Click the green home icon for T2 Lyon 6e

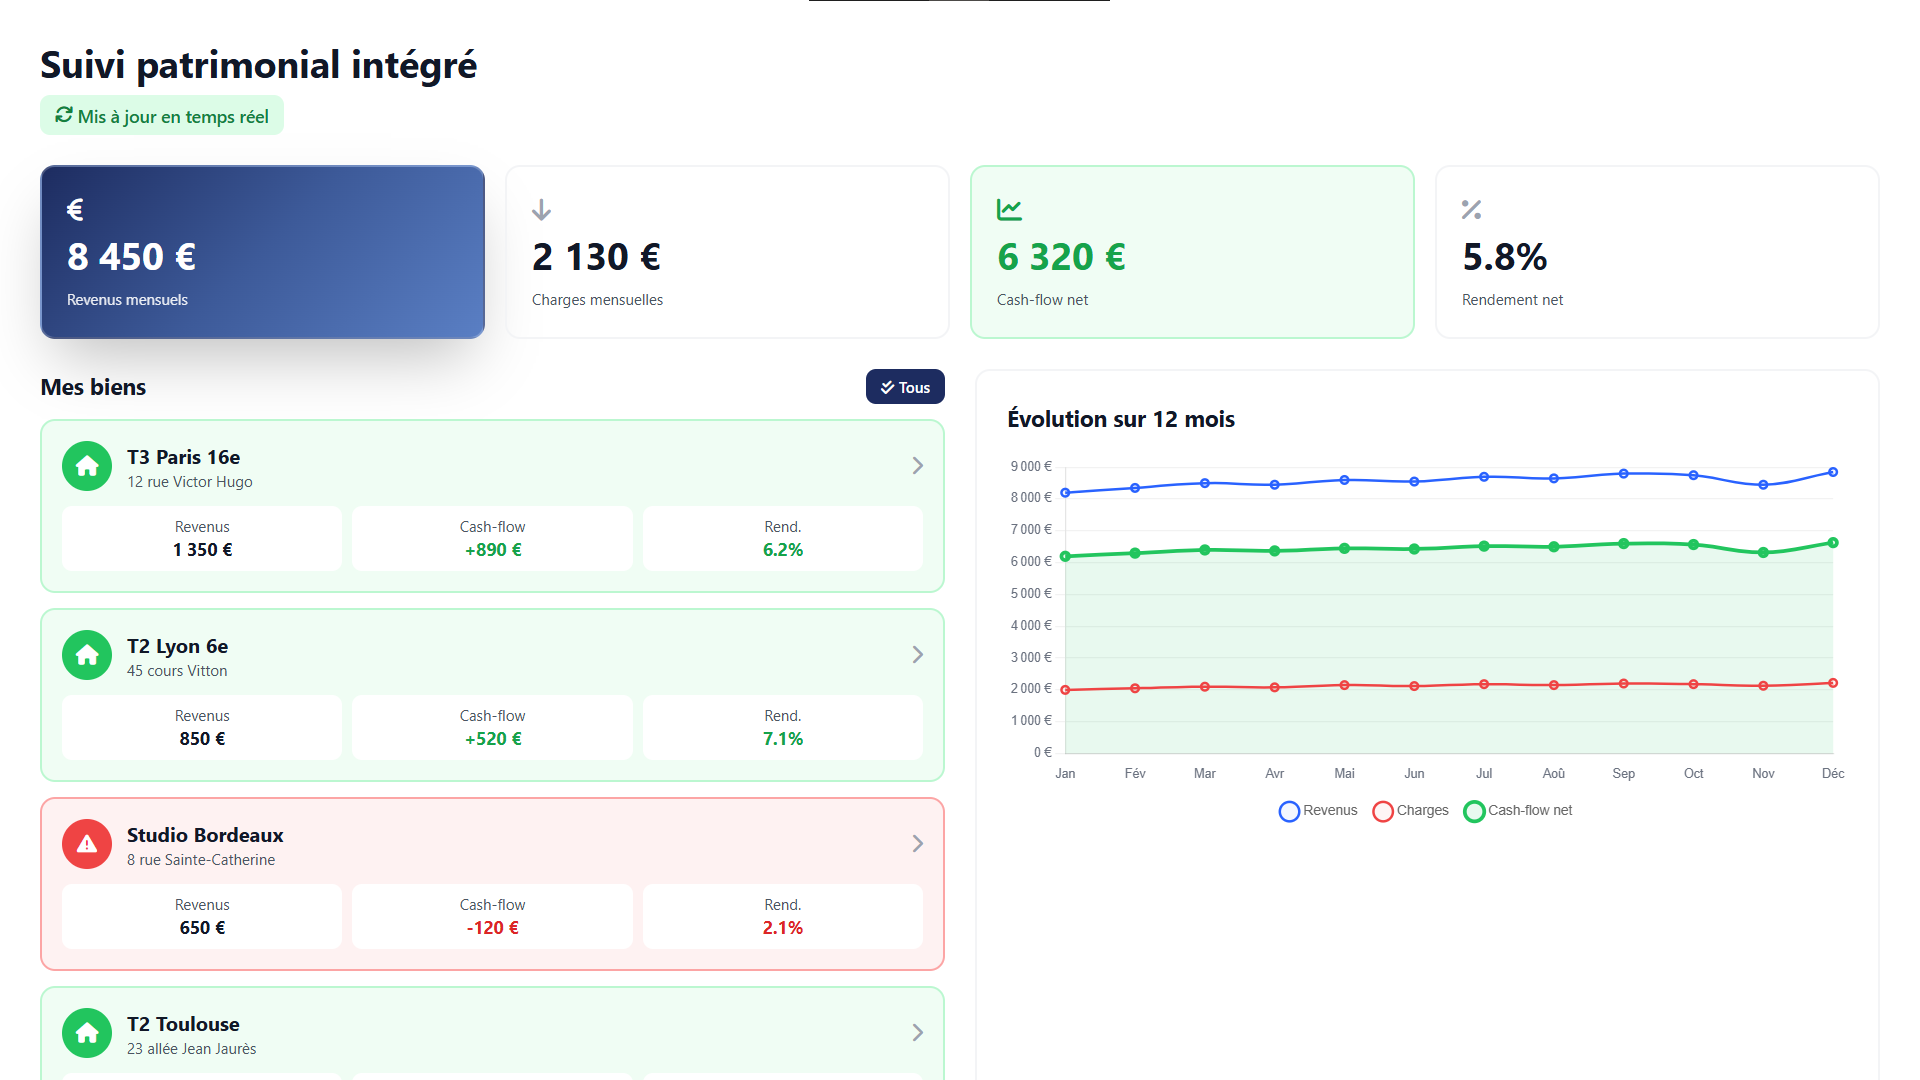pyautogui.click(x=87, y=655)
